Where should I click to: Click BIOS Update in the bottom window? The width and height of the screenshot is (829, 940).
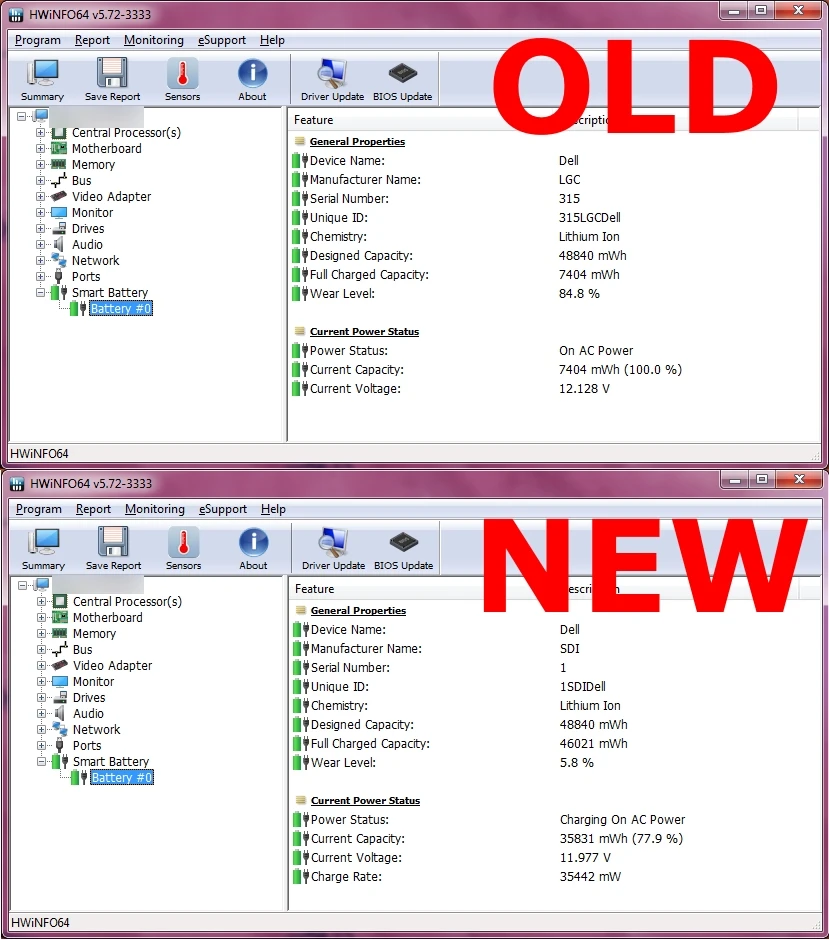click(x=403, y=549)
